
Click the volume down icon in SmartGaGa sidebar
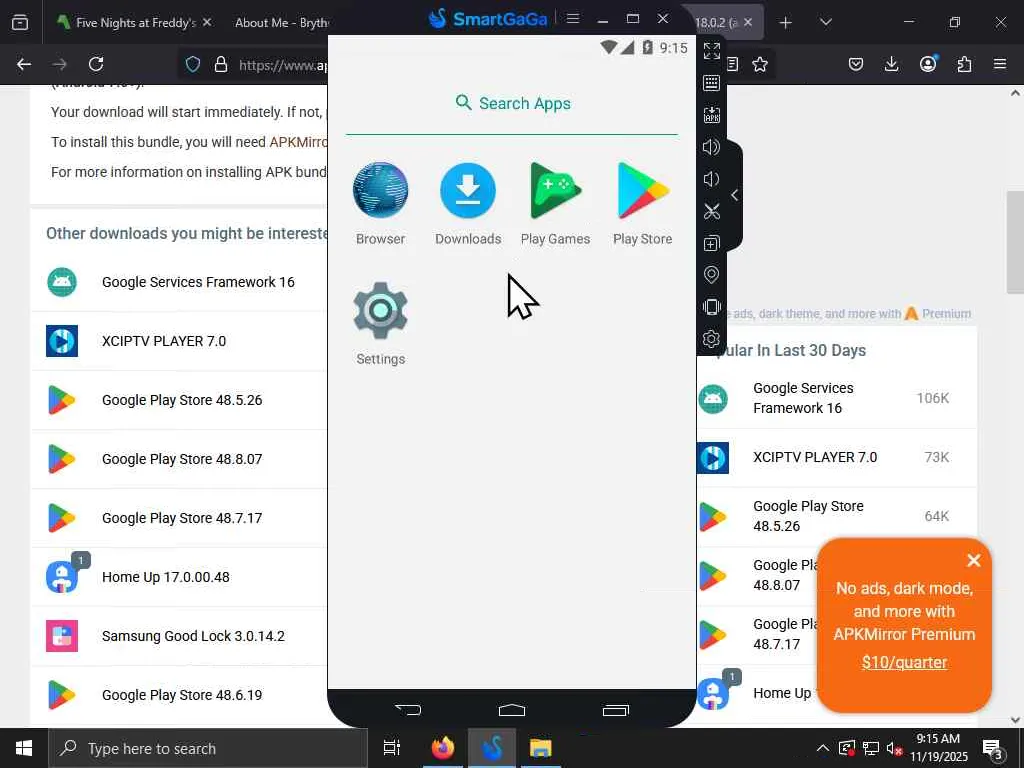pos(712,179)
